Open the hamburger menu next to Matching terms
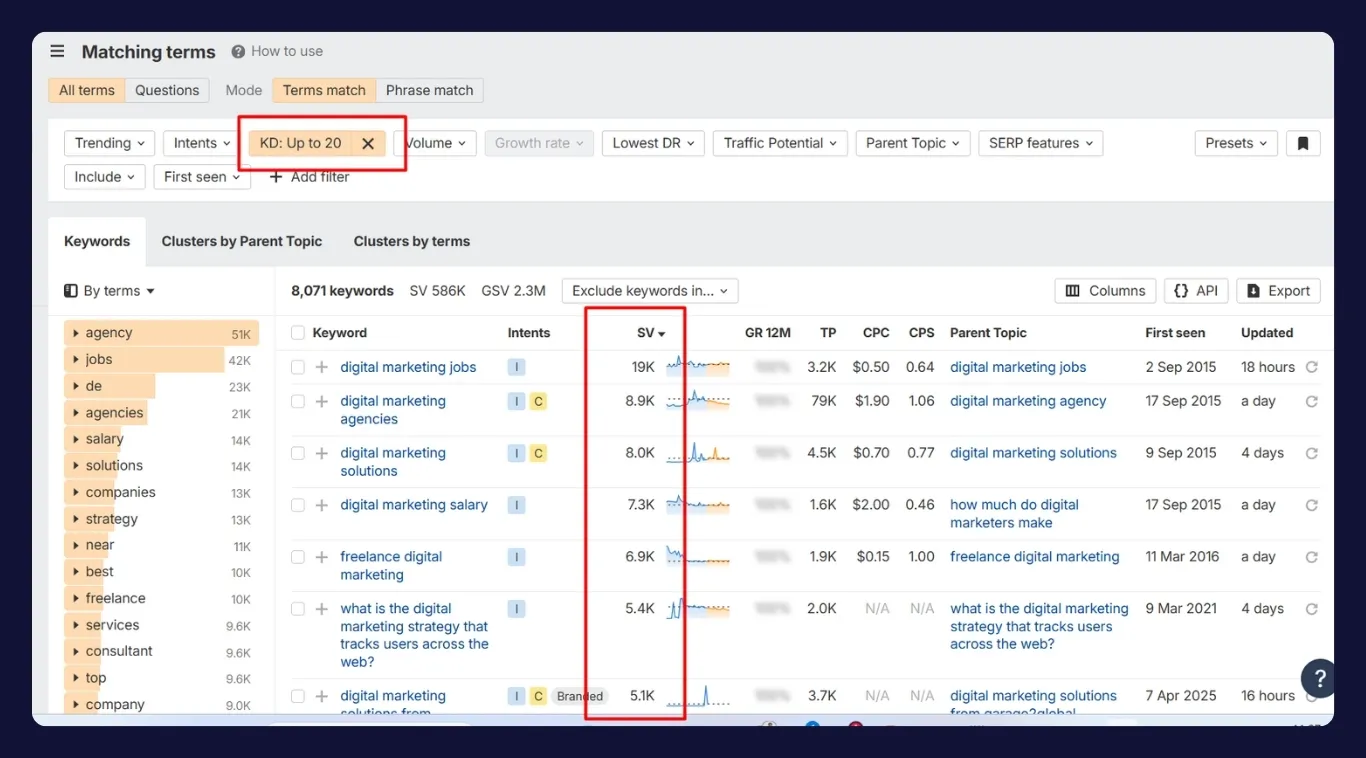This screenshot has width=1366, height=758. pos(57,51)
